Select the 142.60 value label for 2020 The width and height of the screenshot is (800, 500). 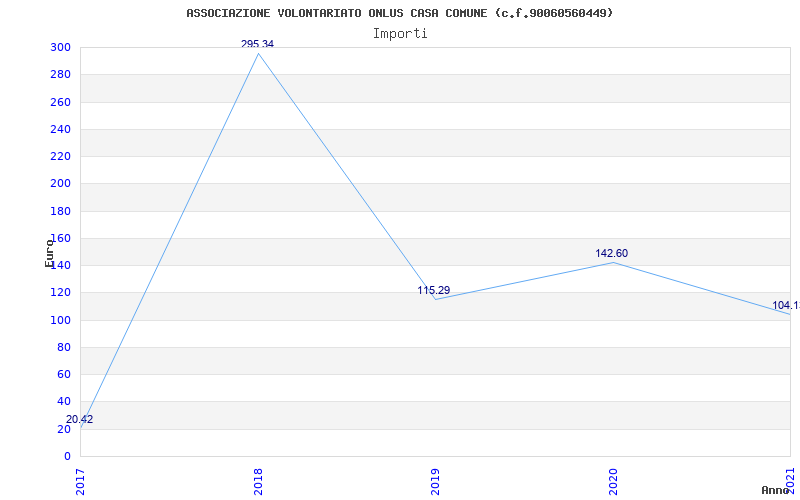point(611,254)
